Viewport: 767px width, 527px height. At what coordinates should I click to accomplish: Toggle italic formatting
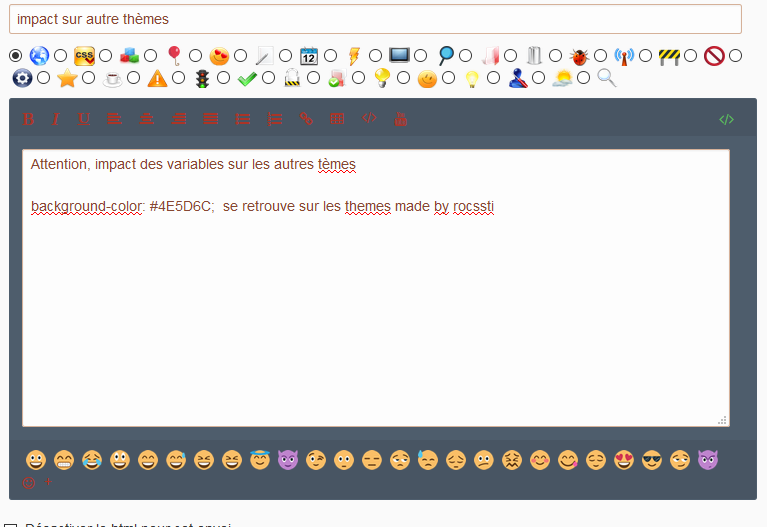click(56, 119)
